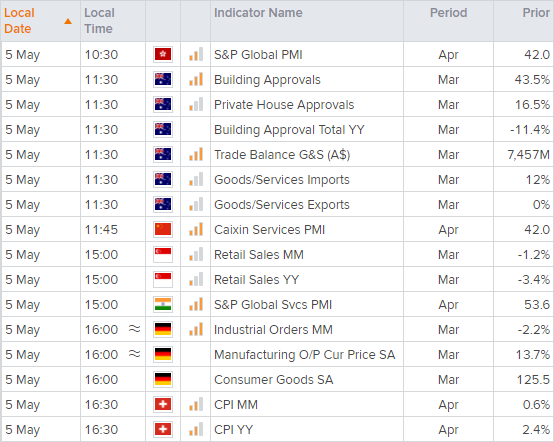Sort by the Local Date column header
The image size is (554, 442).
(19, 20)
